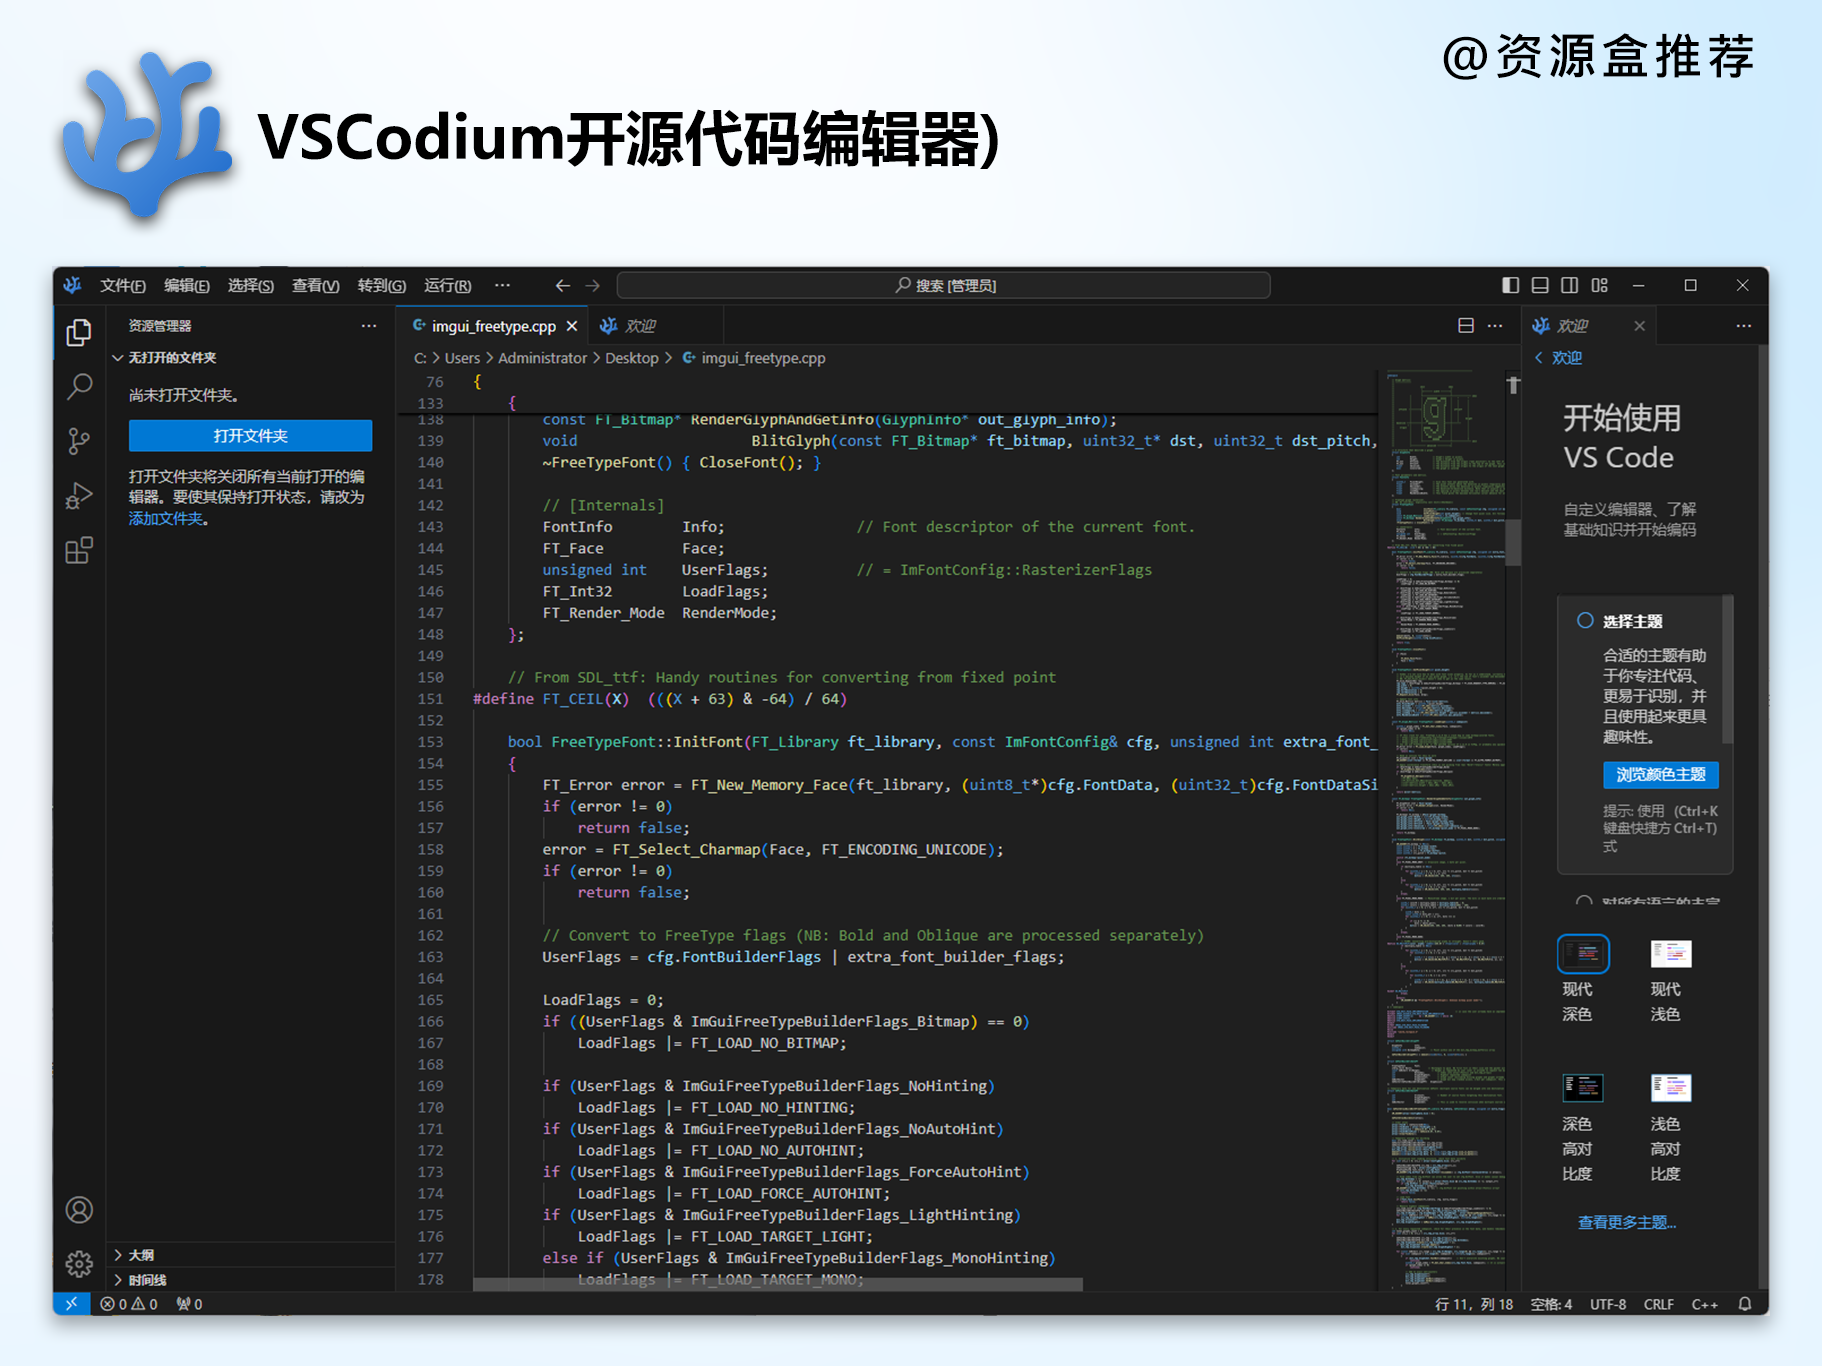Click the 行 11, 列 18 cursor position
Viewport: 1822px width, 1366px height.
(1473, 1304)
